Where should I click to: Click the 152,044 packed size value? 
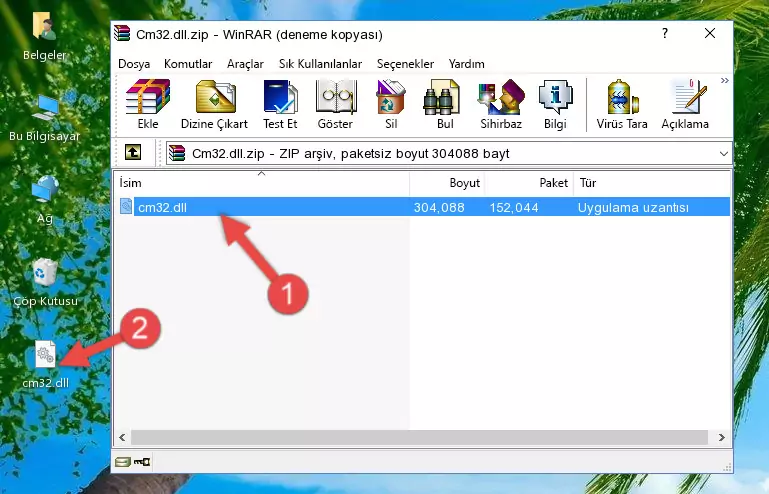click(514, 208)
